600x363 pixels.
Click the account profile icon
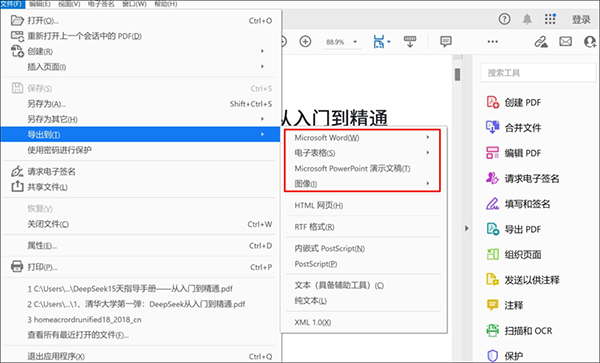[x=590, y=41]
